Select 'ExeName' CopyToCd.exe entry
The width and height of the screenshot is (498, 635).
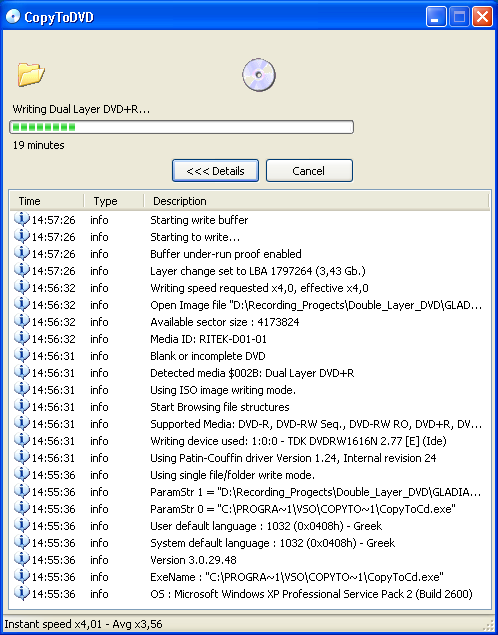pos(297,577)
